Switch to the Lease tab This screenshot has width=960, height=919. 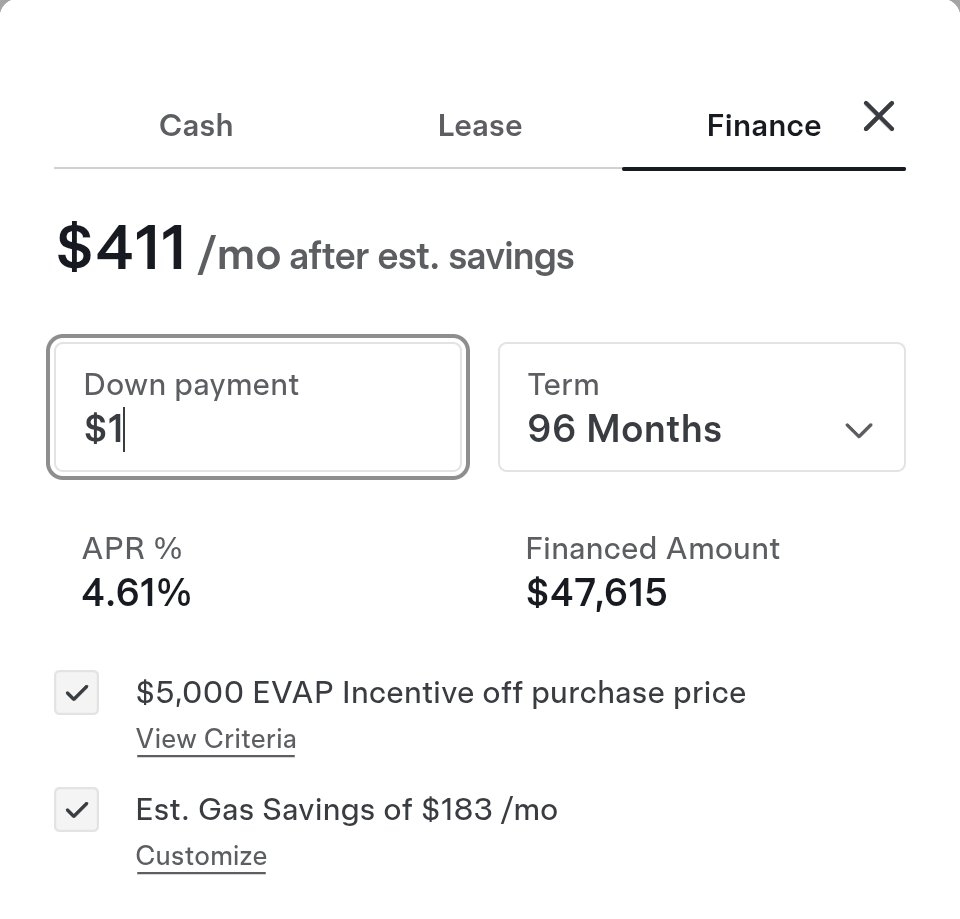click(x=479, y=126)
